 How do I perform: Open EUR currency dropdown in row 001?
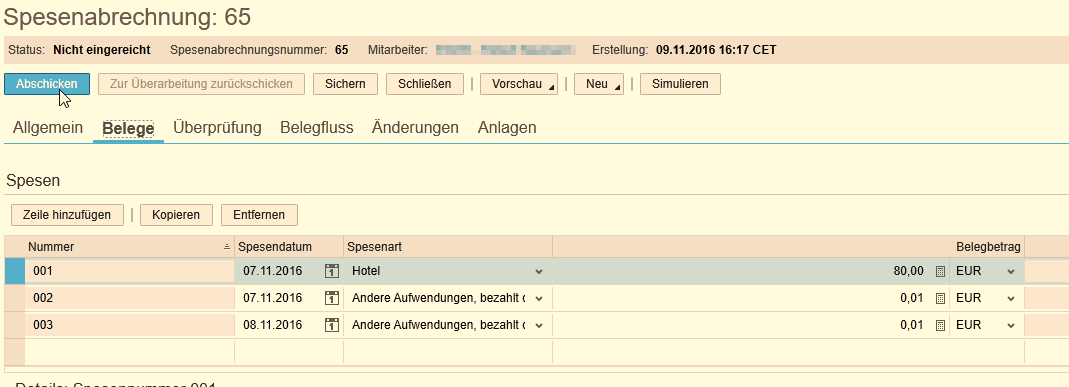pyautogui.click(x=1010, y=271)
